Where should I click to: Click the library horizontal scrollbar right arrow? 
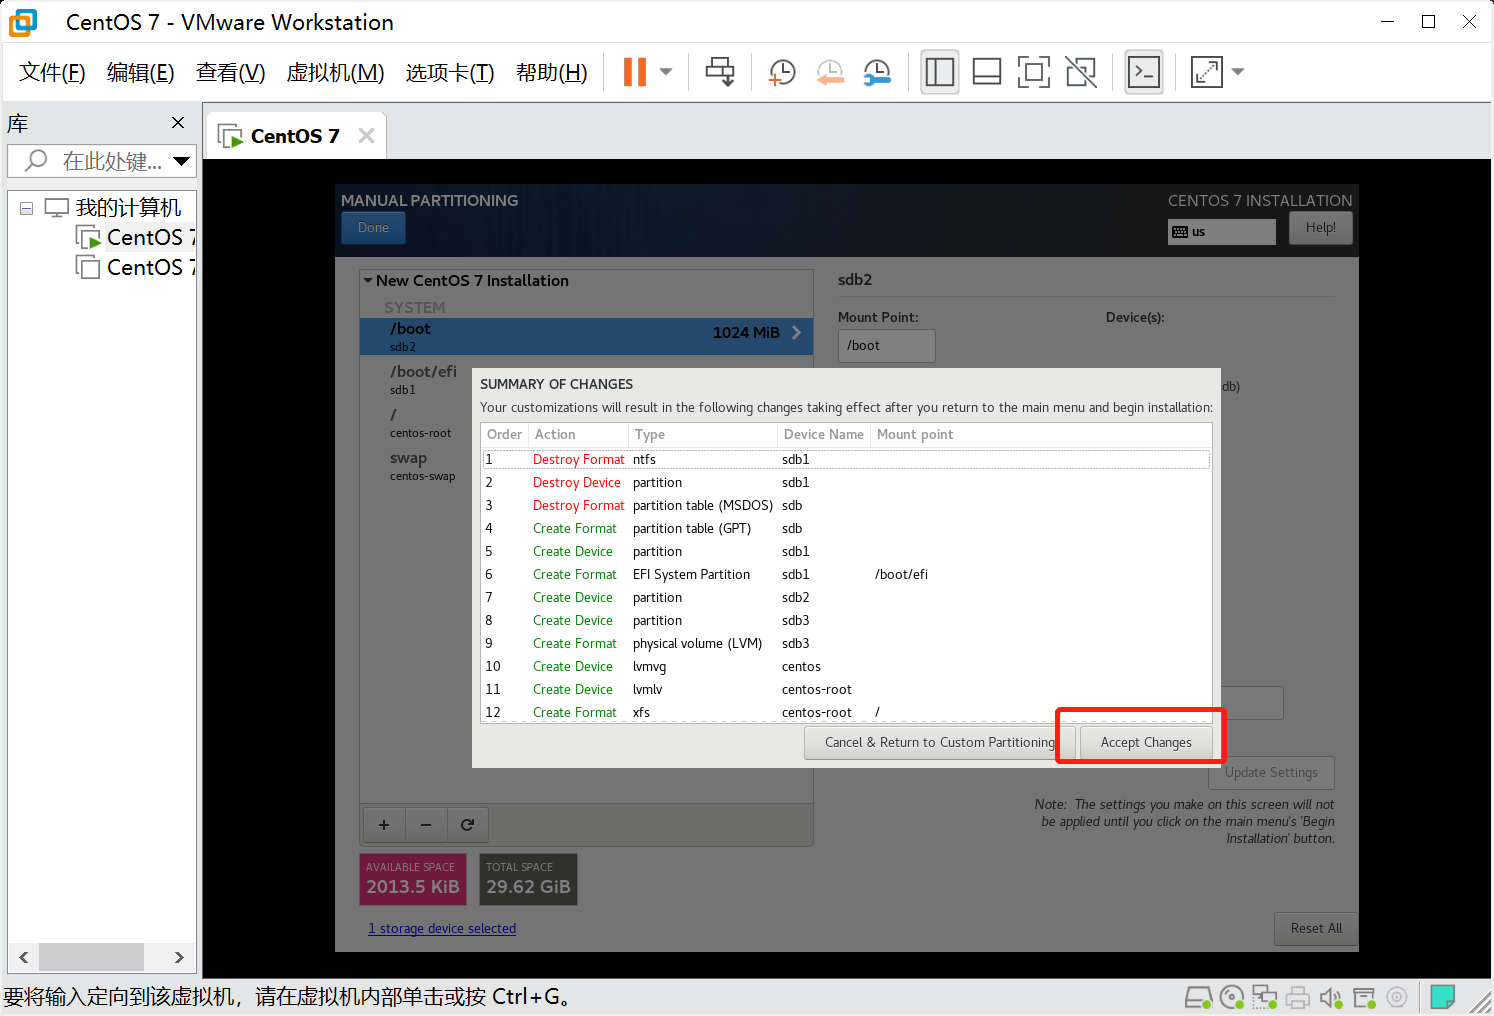click(x=179, y=957)
